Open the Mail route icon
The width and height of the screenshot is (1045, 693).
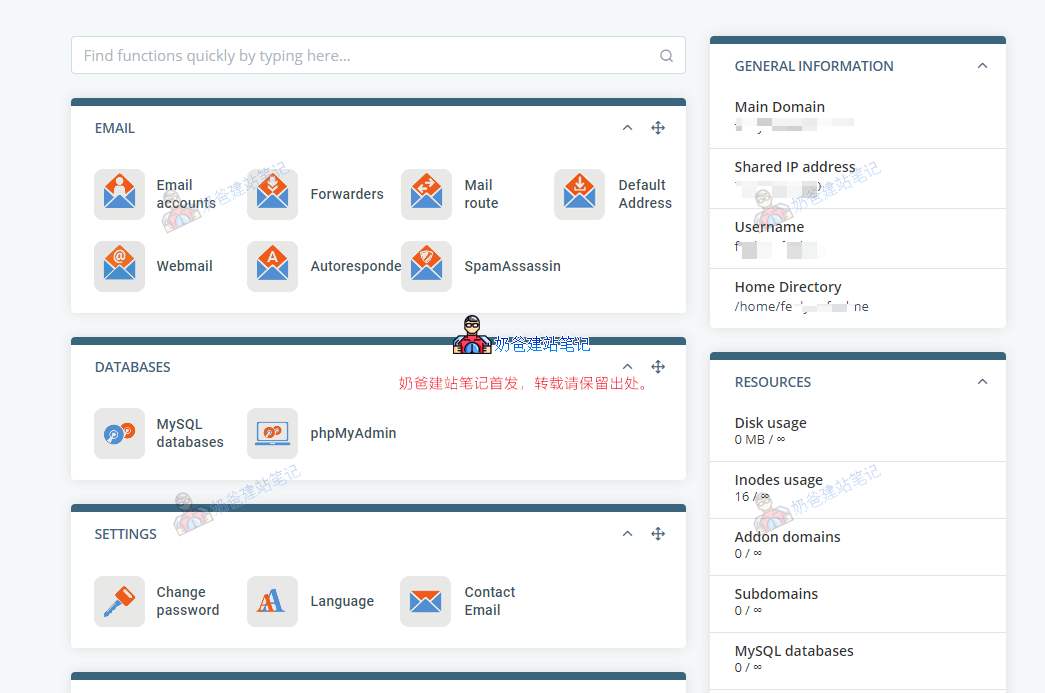[426, 194]
